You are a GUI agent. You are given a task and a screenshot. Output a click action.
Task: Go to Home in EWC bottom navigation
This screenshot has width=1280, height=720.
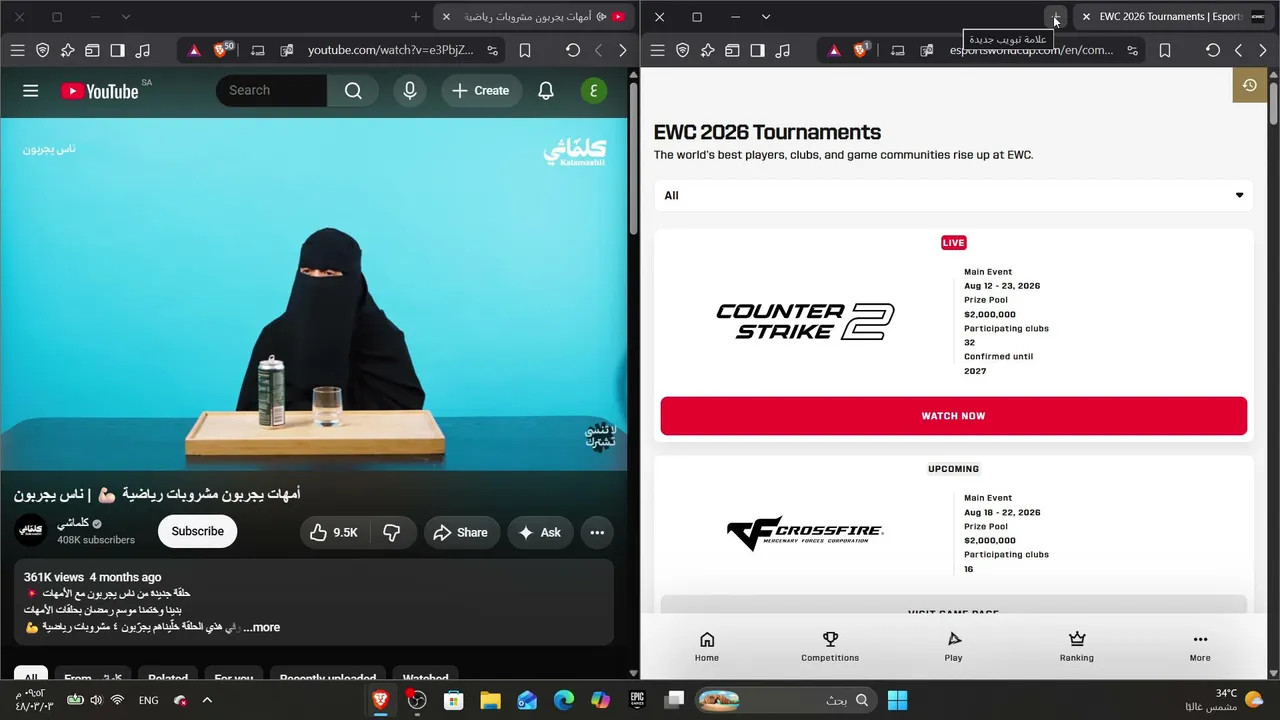click(707, 646)
